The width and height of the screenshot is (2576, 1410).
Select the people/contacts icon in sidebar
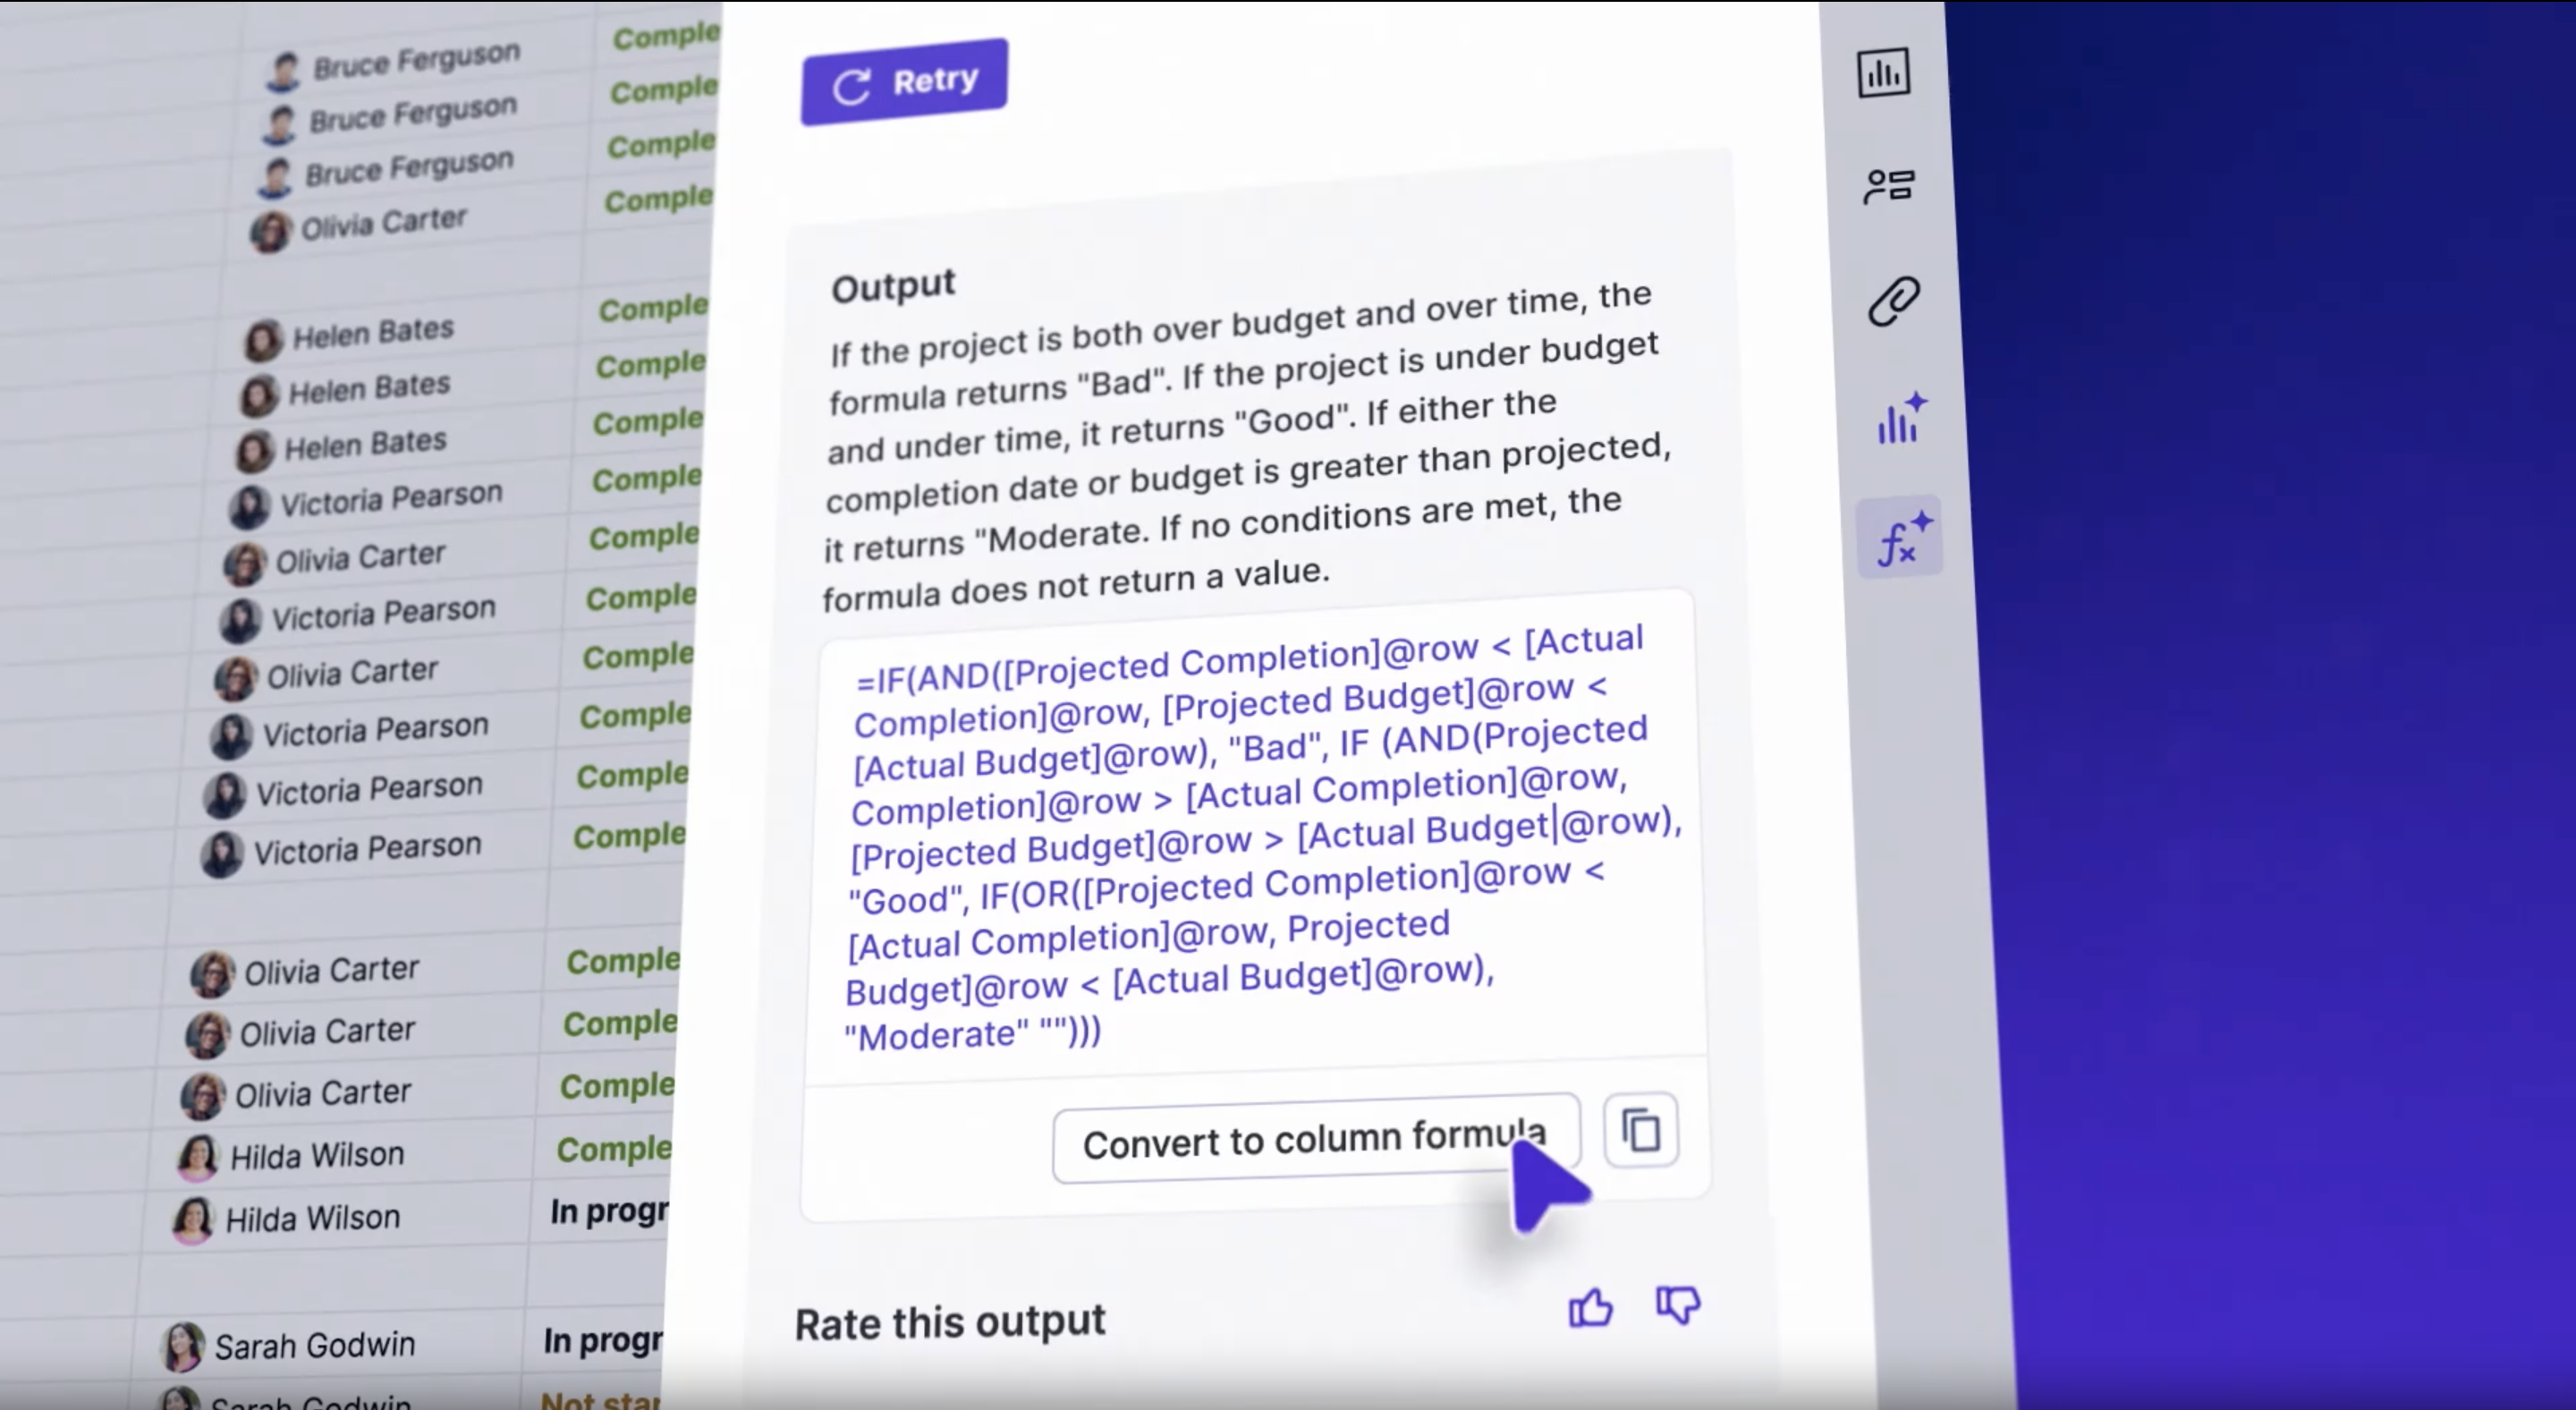(1888, 188)
